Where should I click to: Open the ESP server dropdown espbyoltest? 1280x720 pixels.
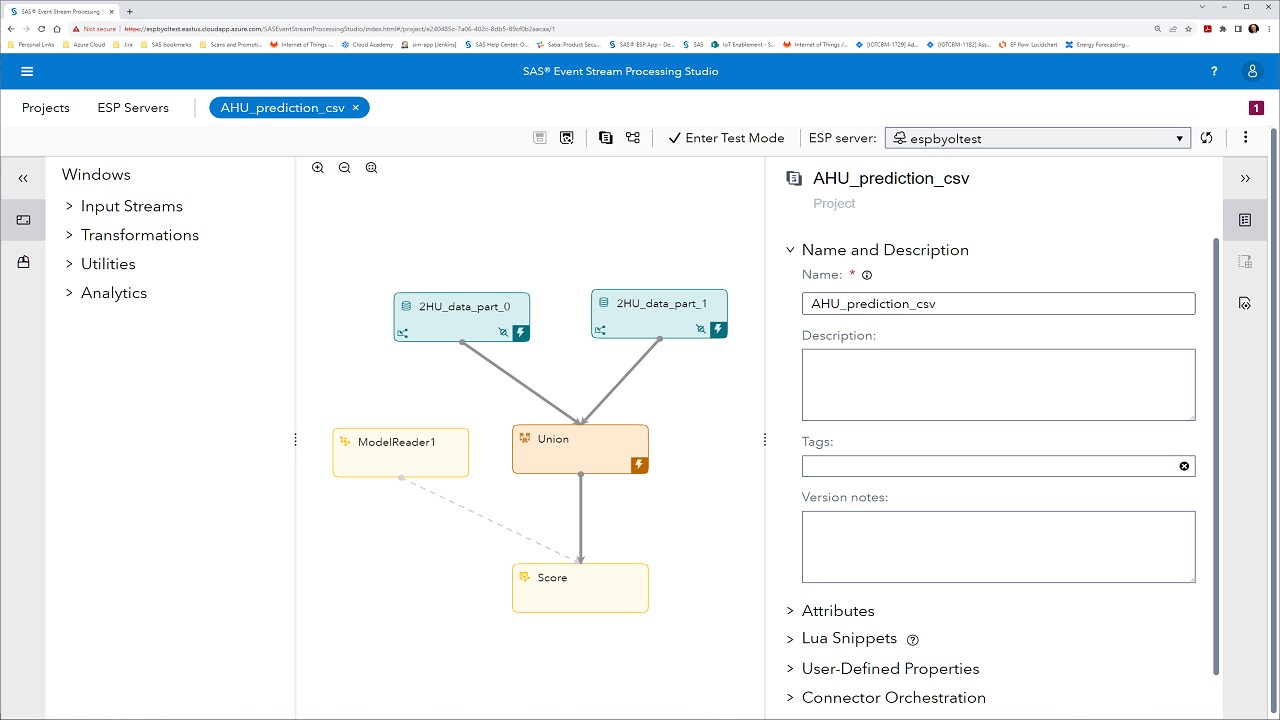(x=1037, y=138)
